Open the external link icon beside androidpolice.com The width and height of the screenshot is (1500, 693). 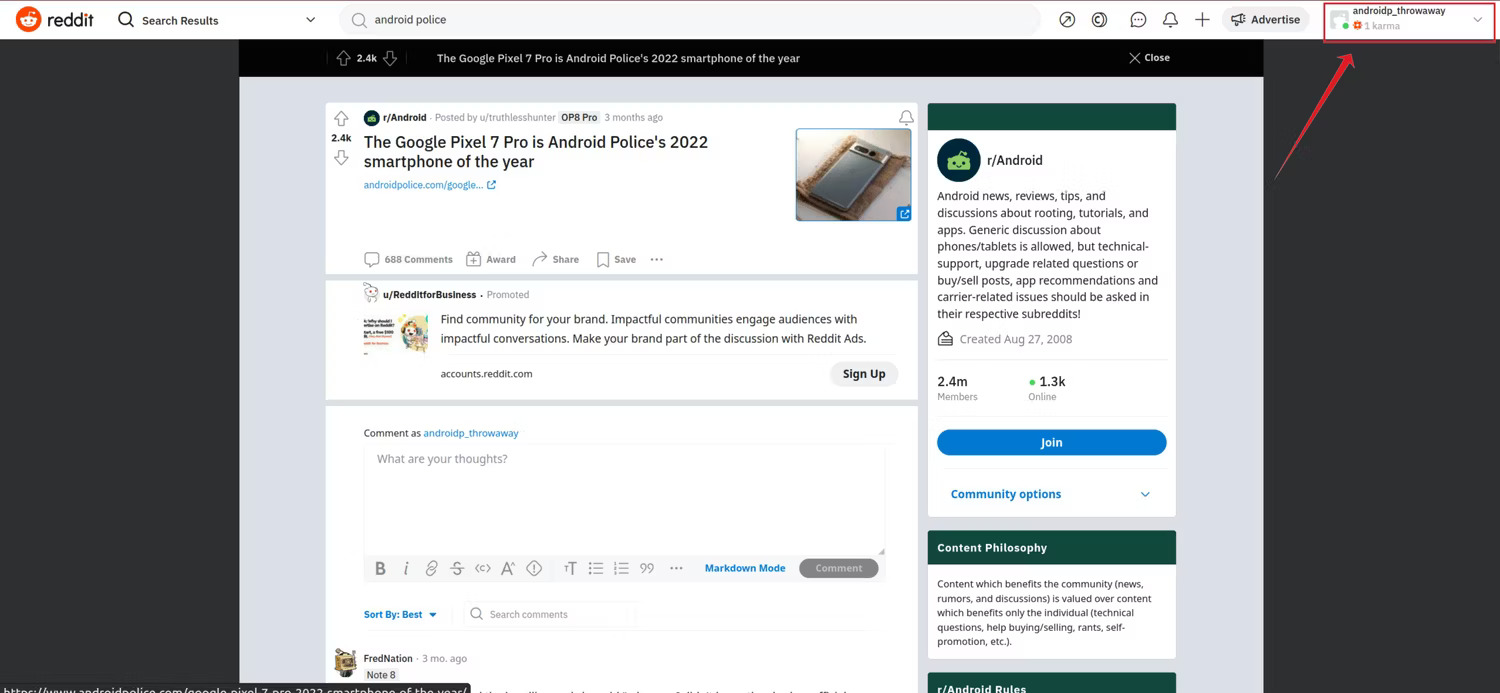[x=491, y=185]
